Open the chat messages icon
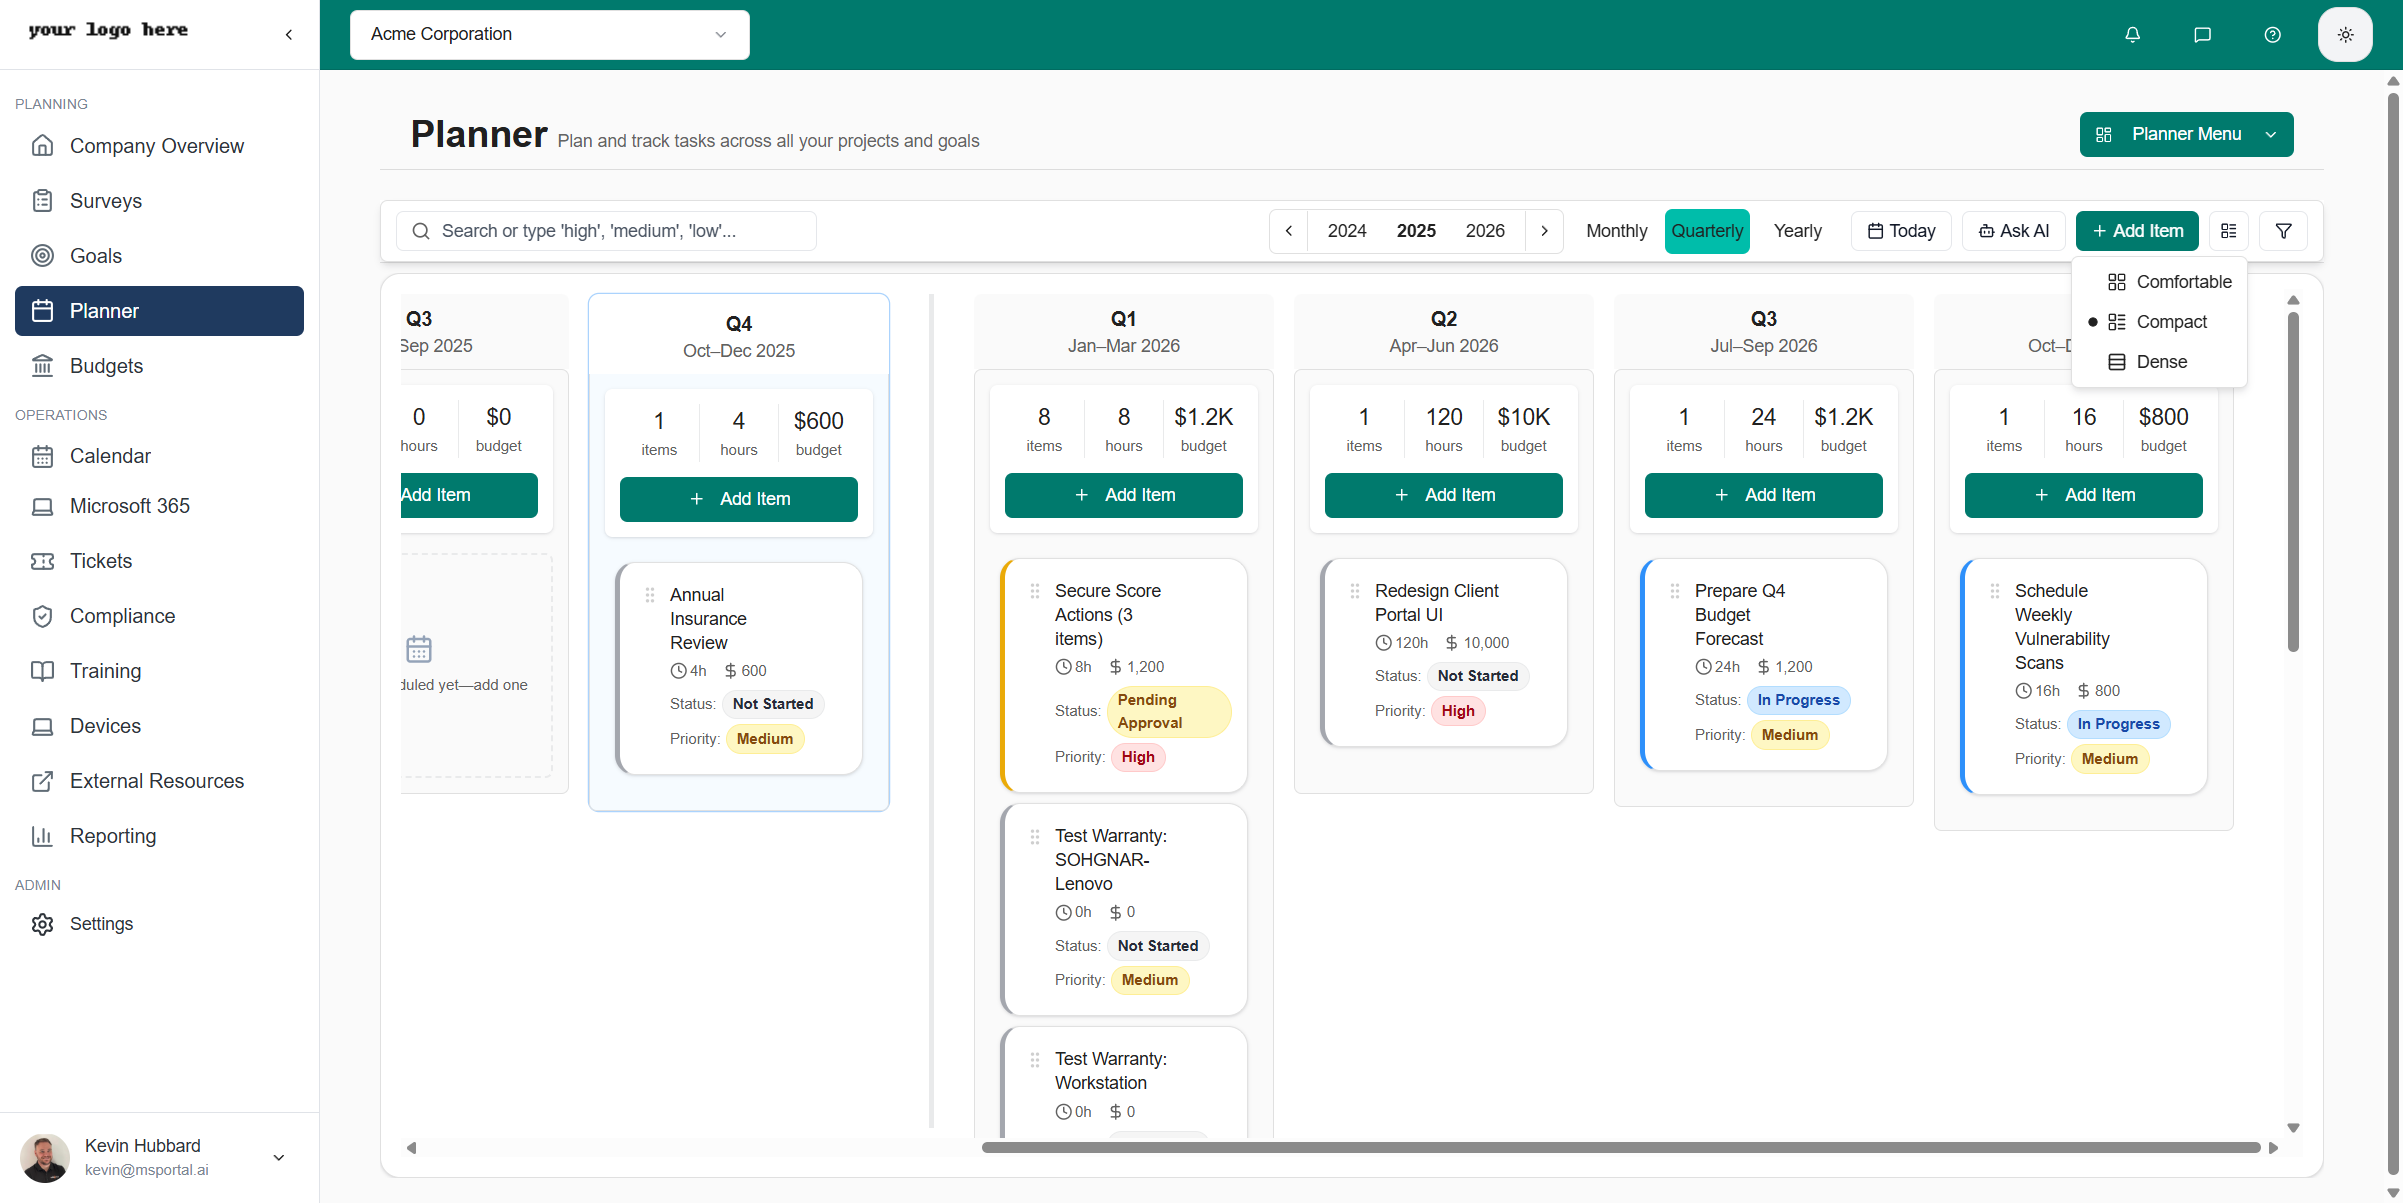The width and height of the screenshot is (2403, 1203). [x=2202, y=34]
